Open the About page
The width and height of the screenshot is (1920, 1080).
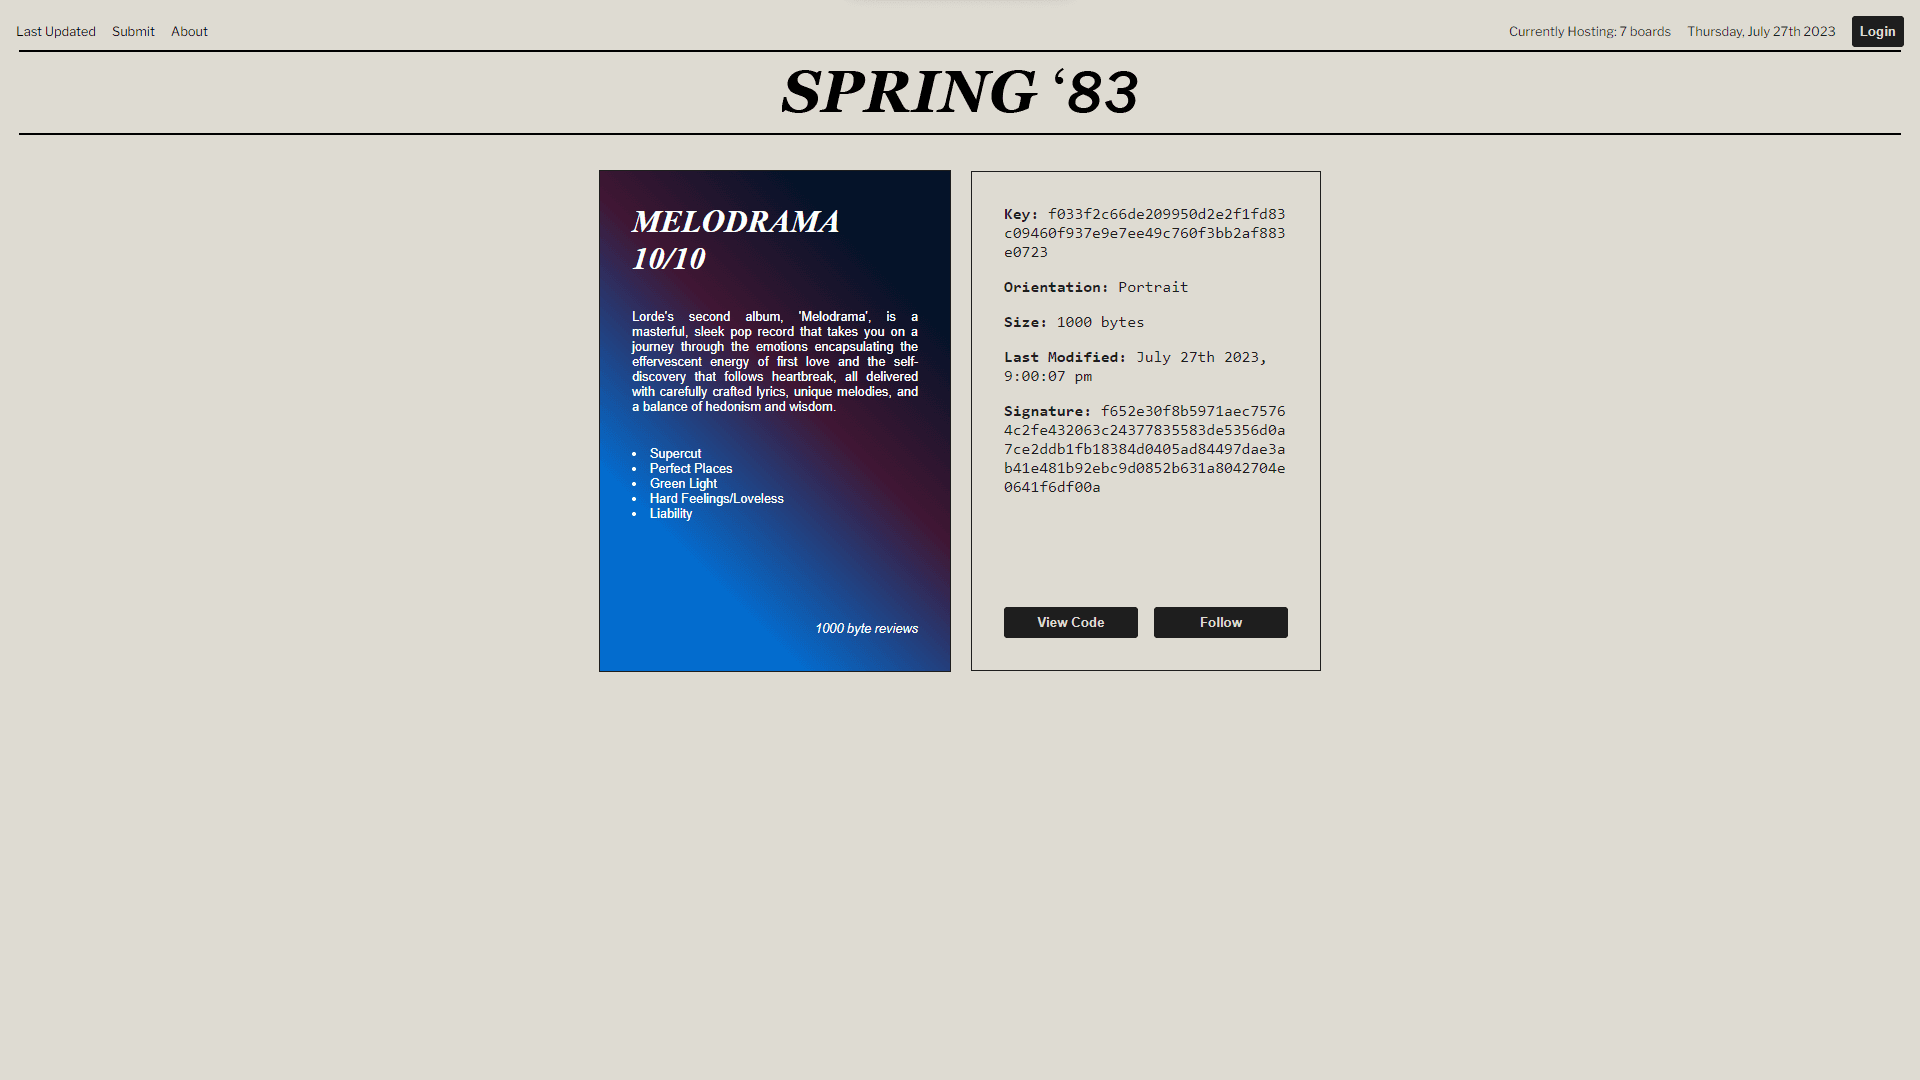[189, 30]
